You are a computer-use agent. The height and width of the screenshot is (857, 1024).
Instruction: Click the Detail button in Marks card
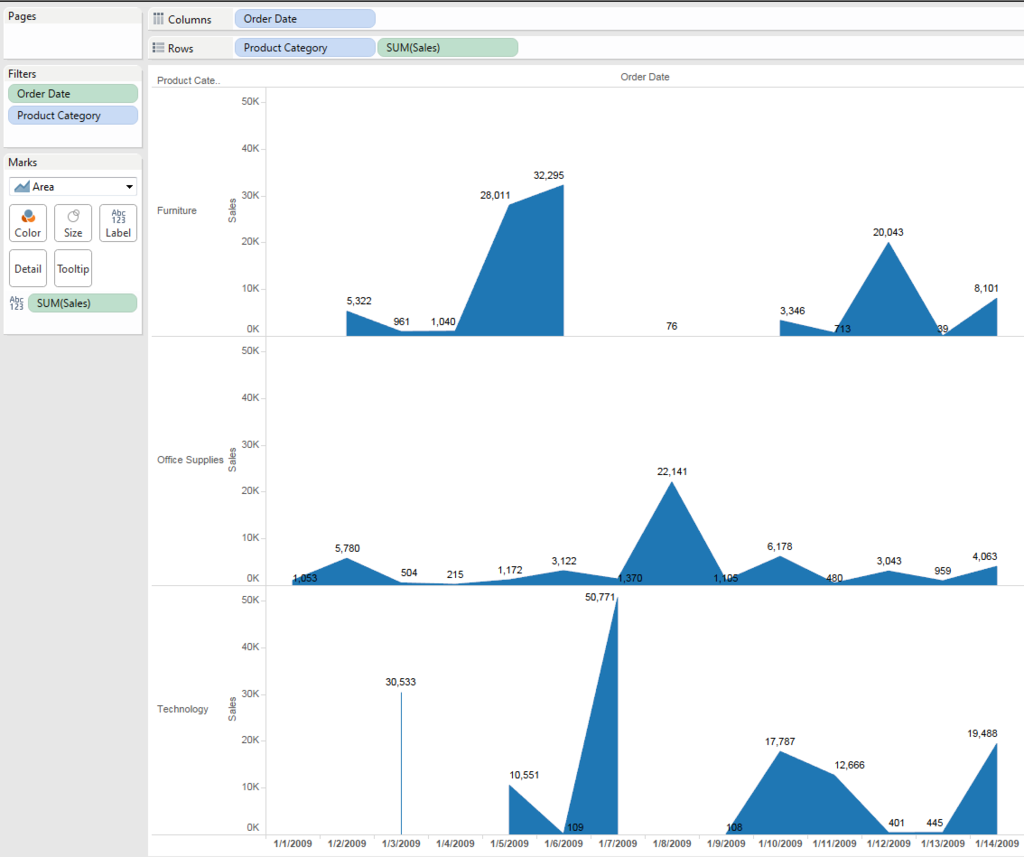coord(28,268)
